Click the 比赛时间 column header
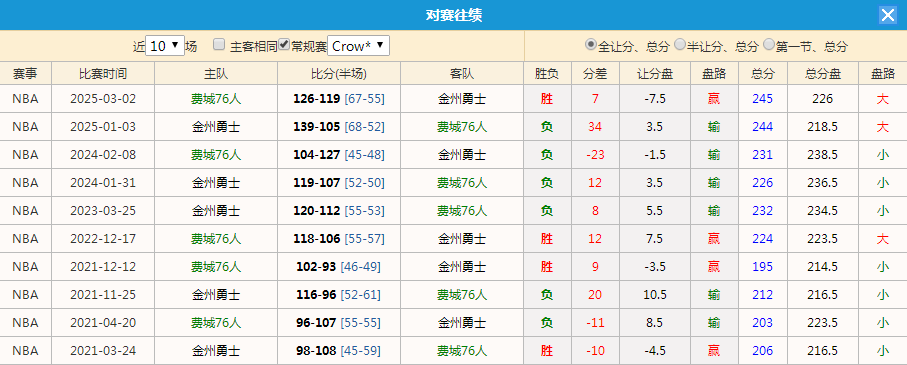 click(103, 73)
